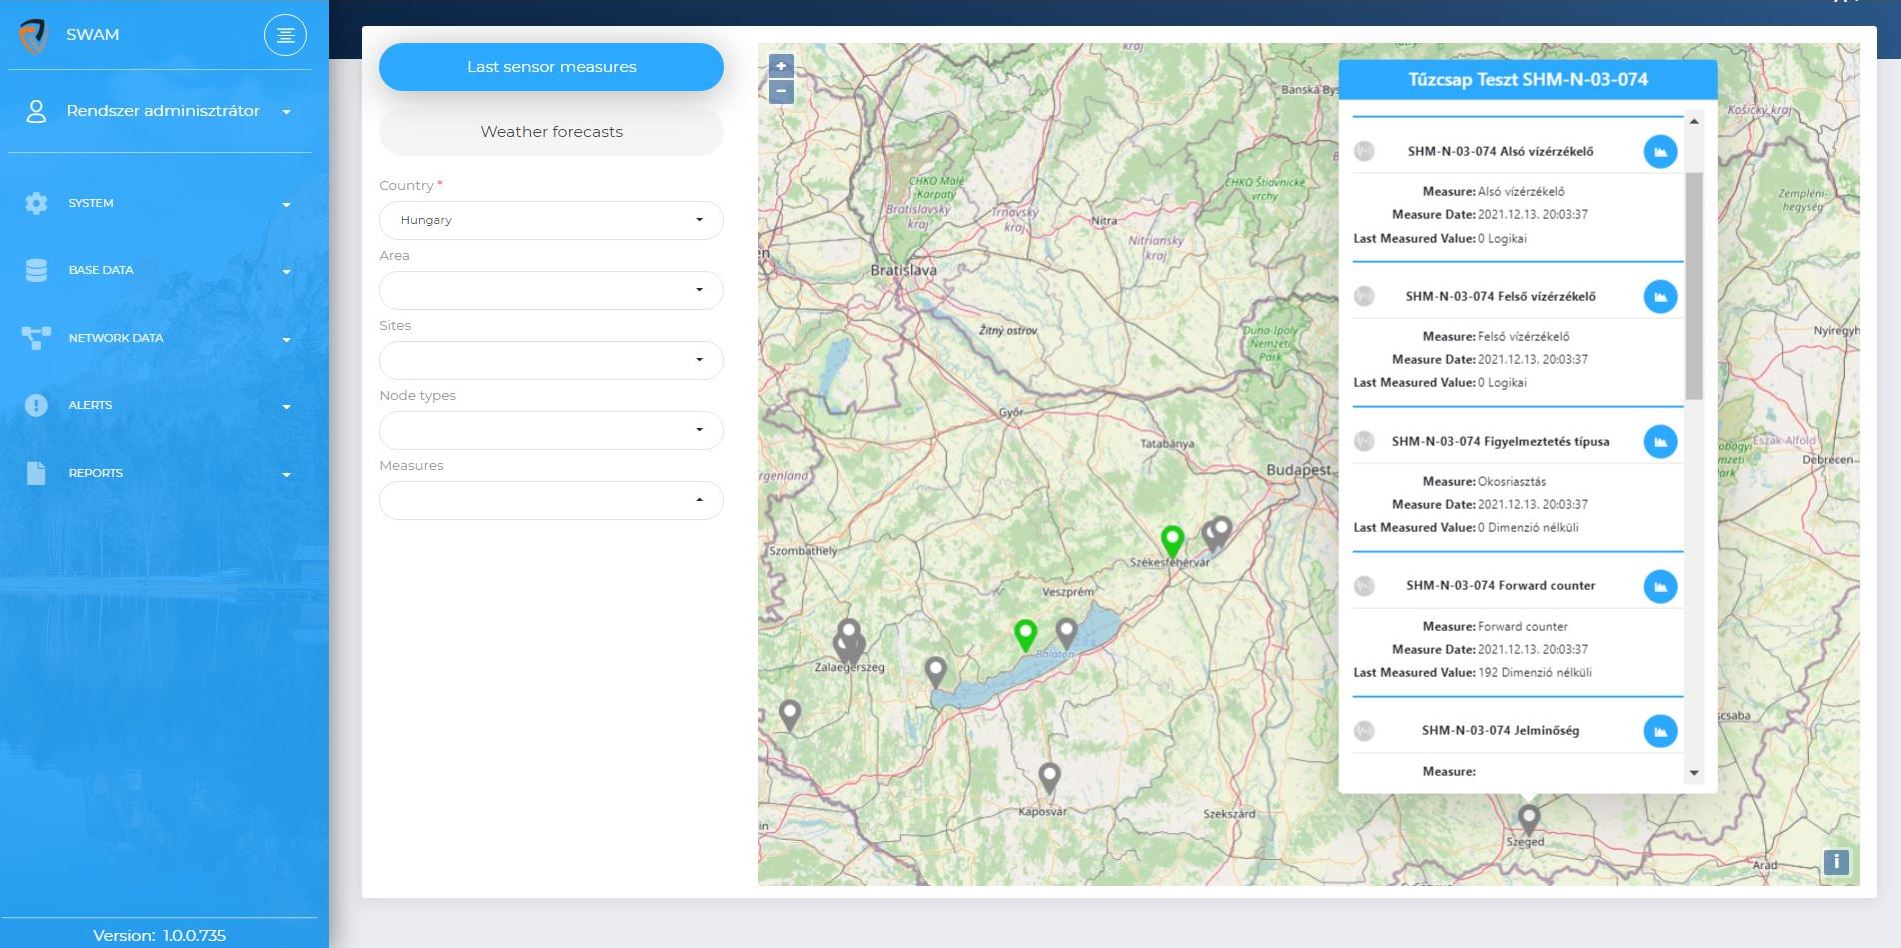Click the SWAM title link
1901x948 pixels.
coord(92,35)
